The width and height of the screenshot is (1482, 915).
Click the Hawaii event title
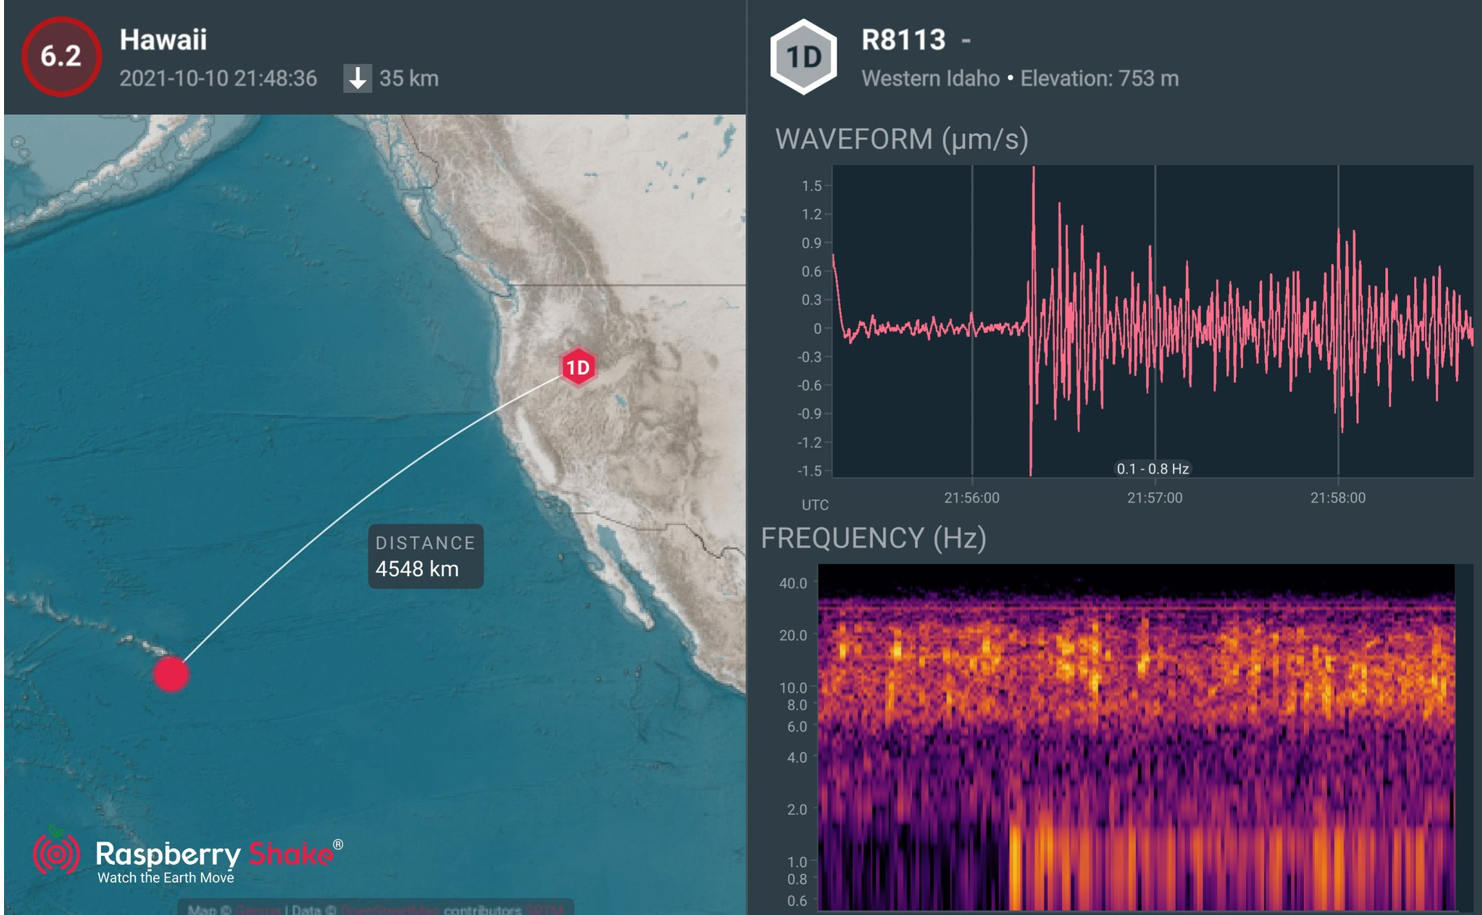(163, 40)
